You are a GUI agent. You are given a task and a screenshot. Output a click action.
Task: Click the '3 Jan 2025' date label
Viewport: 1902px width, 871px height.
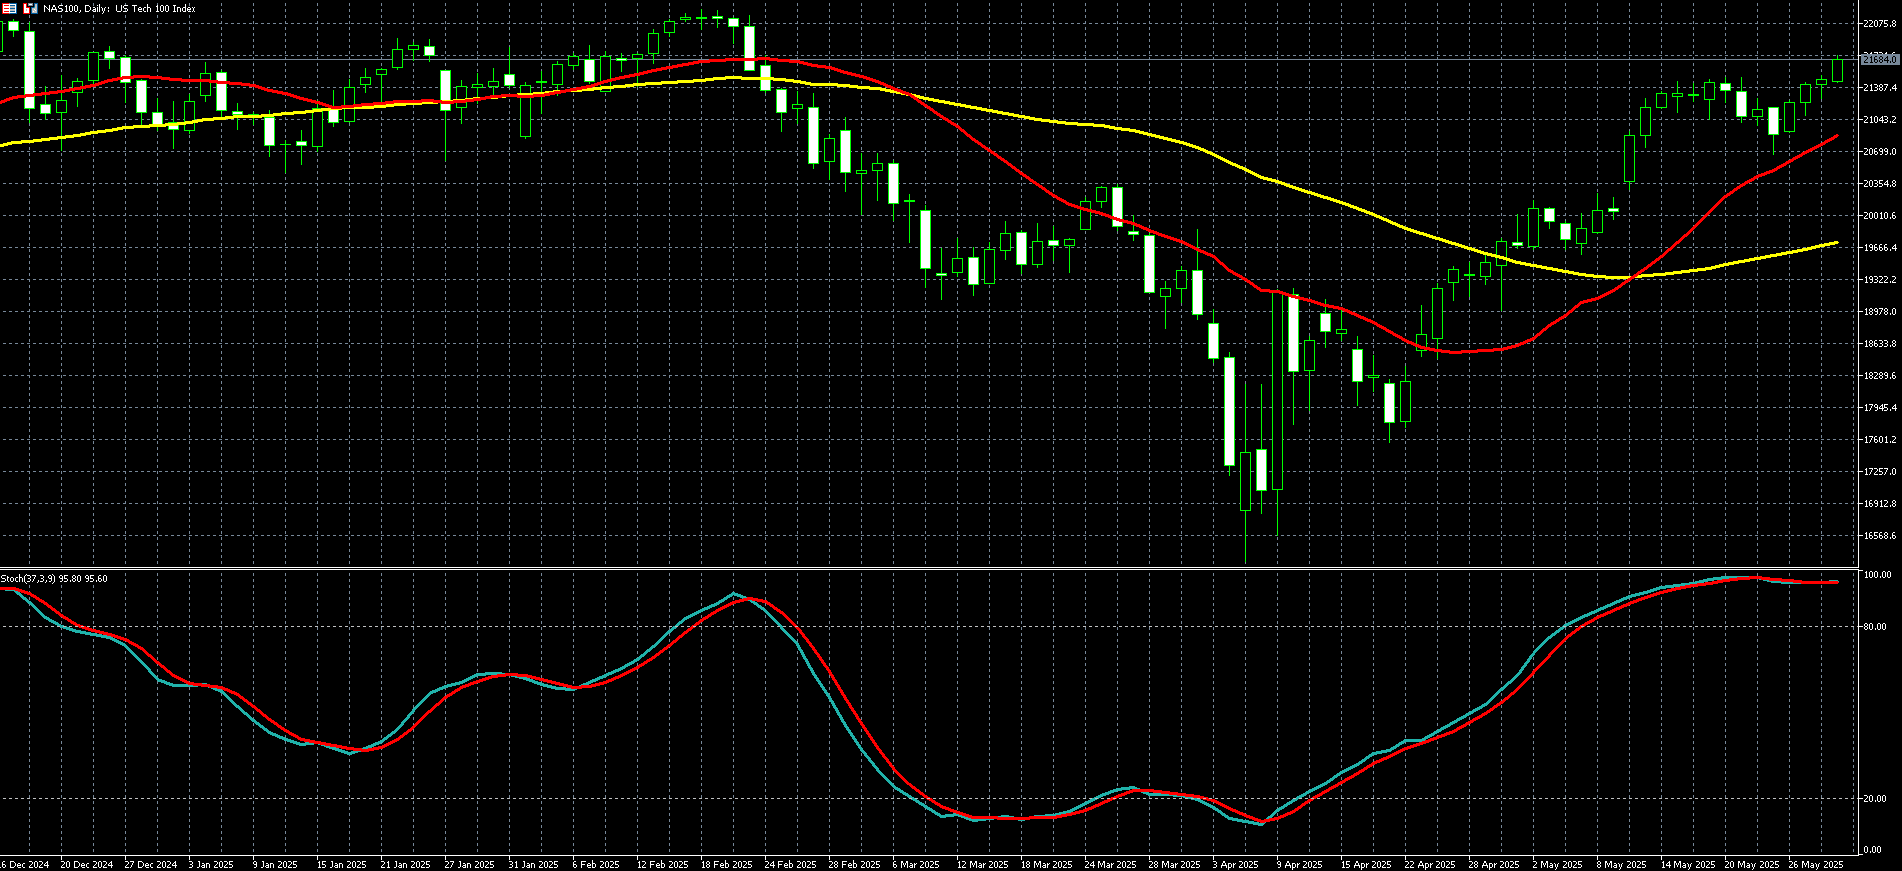click(x=211, y=865)
